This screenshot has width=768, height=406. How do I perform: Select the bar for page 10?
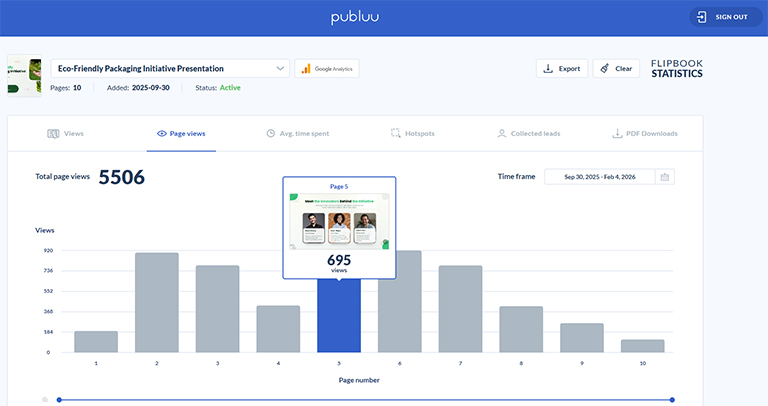tap(643, 346)
